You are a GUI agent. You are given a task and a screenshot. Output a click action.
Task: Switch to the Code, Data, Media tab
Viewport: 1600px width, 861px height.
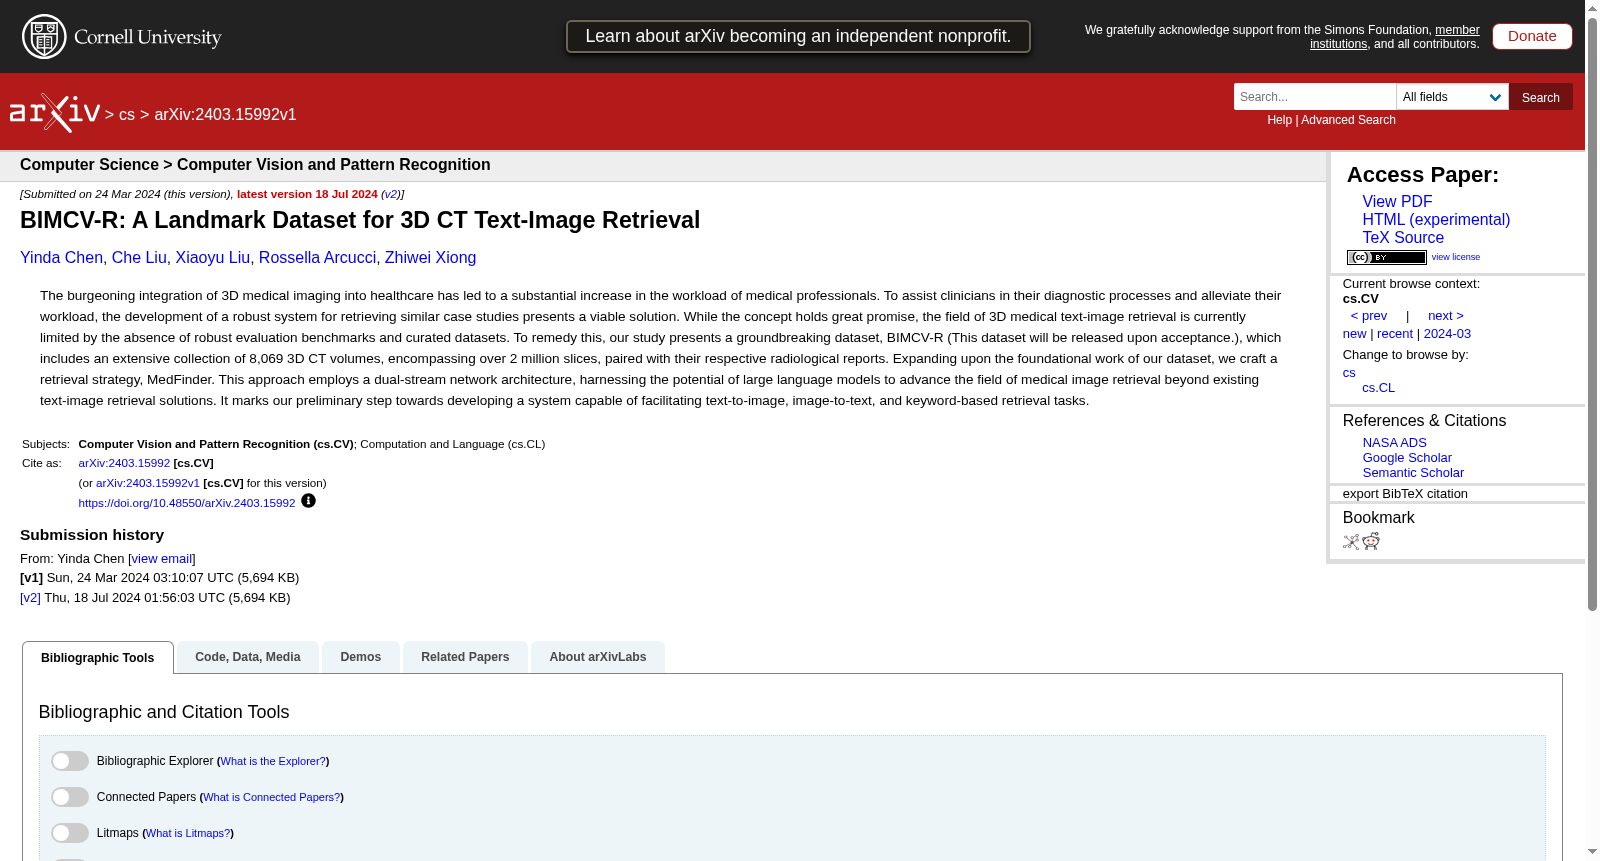point(248,657)
